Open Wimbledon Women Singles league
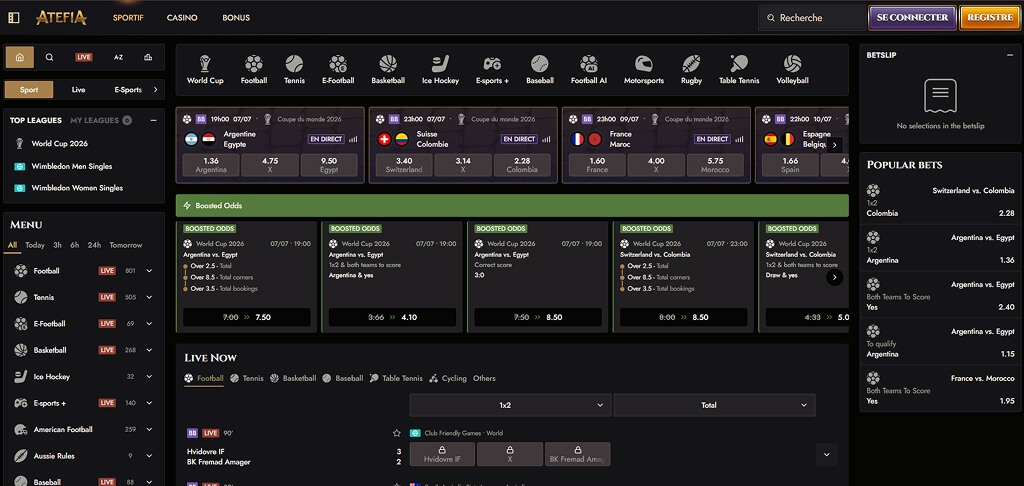 pyautogui.click(x=77, y=188)
